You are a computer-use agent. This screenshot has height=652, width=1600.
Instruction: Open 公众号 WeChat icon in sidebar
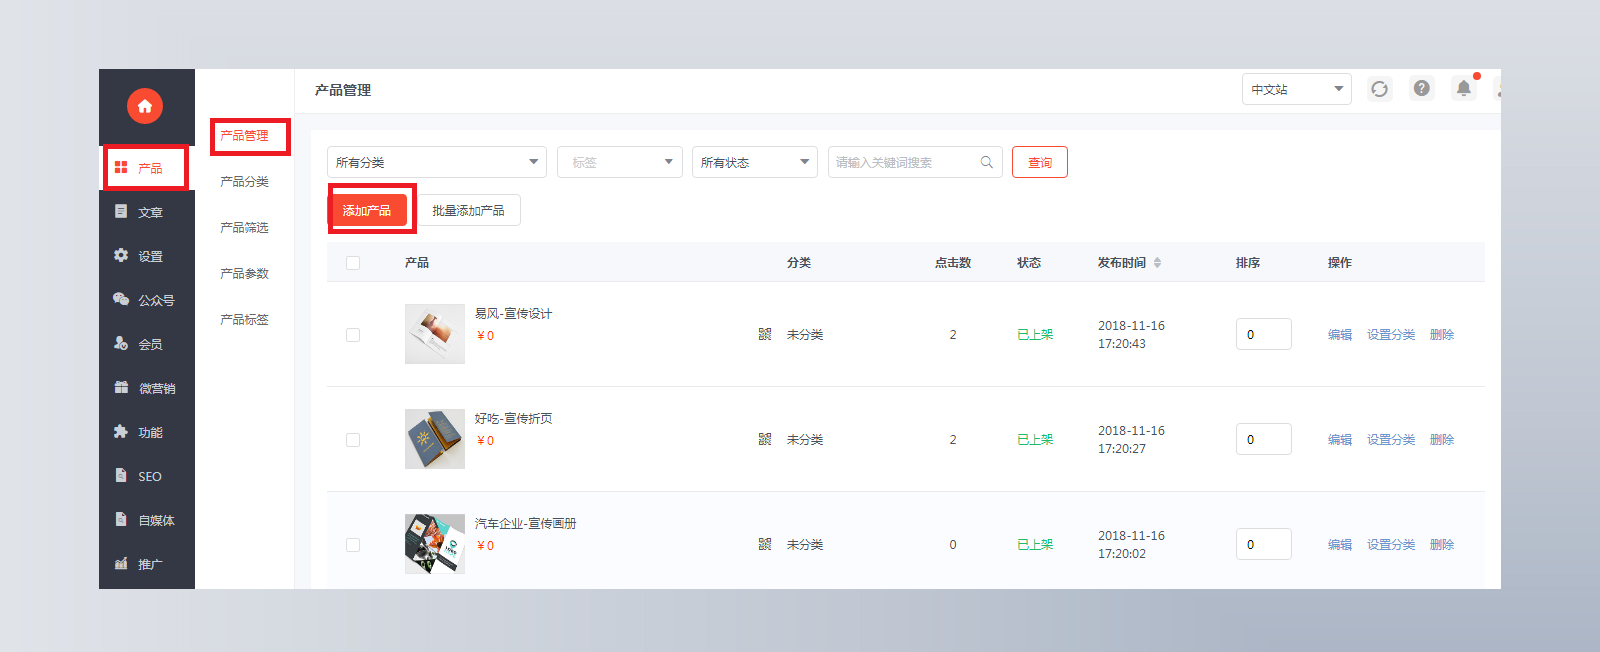[x=121, y=299]
